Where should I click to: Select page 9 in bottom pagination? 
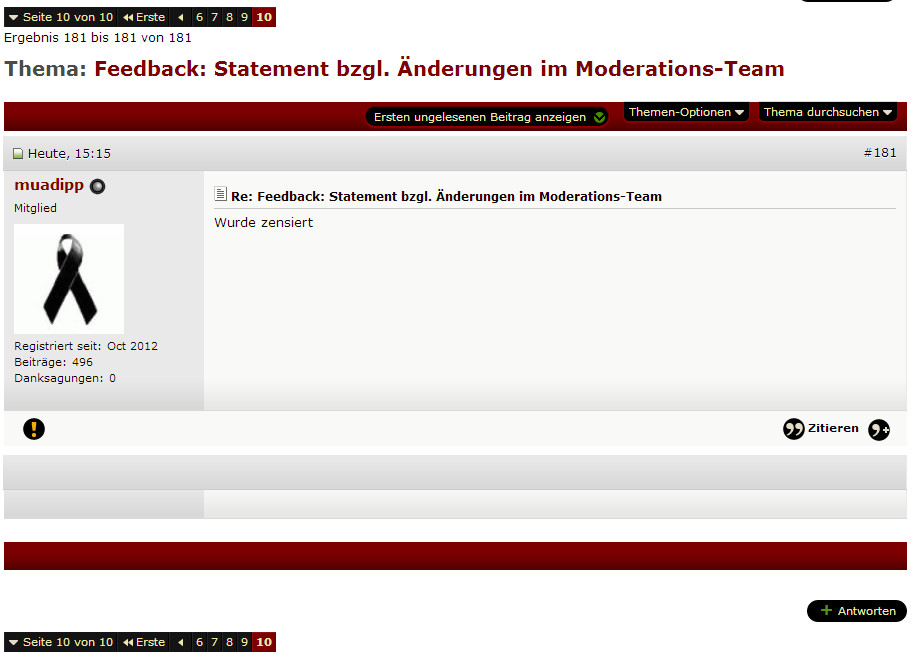point(244,642)
